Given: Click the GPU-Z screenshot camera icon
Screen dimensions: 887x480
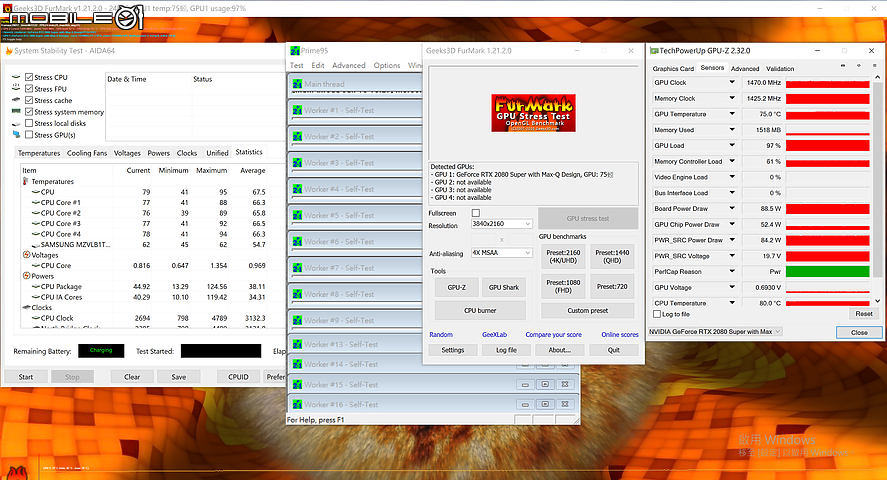Looking at the screenshot, I should (x=843, y=66).
